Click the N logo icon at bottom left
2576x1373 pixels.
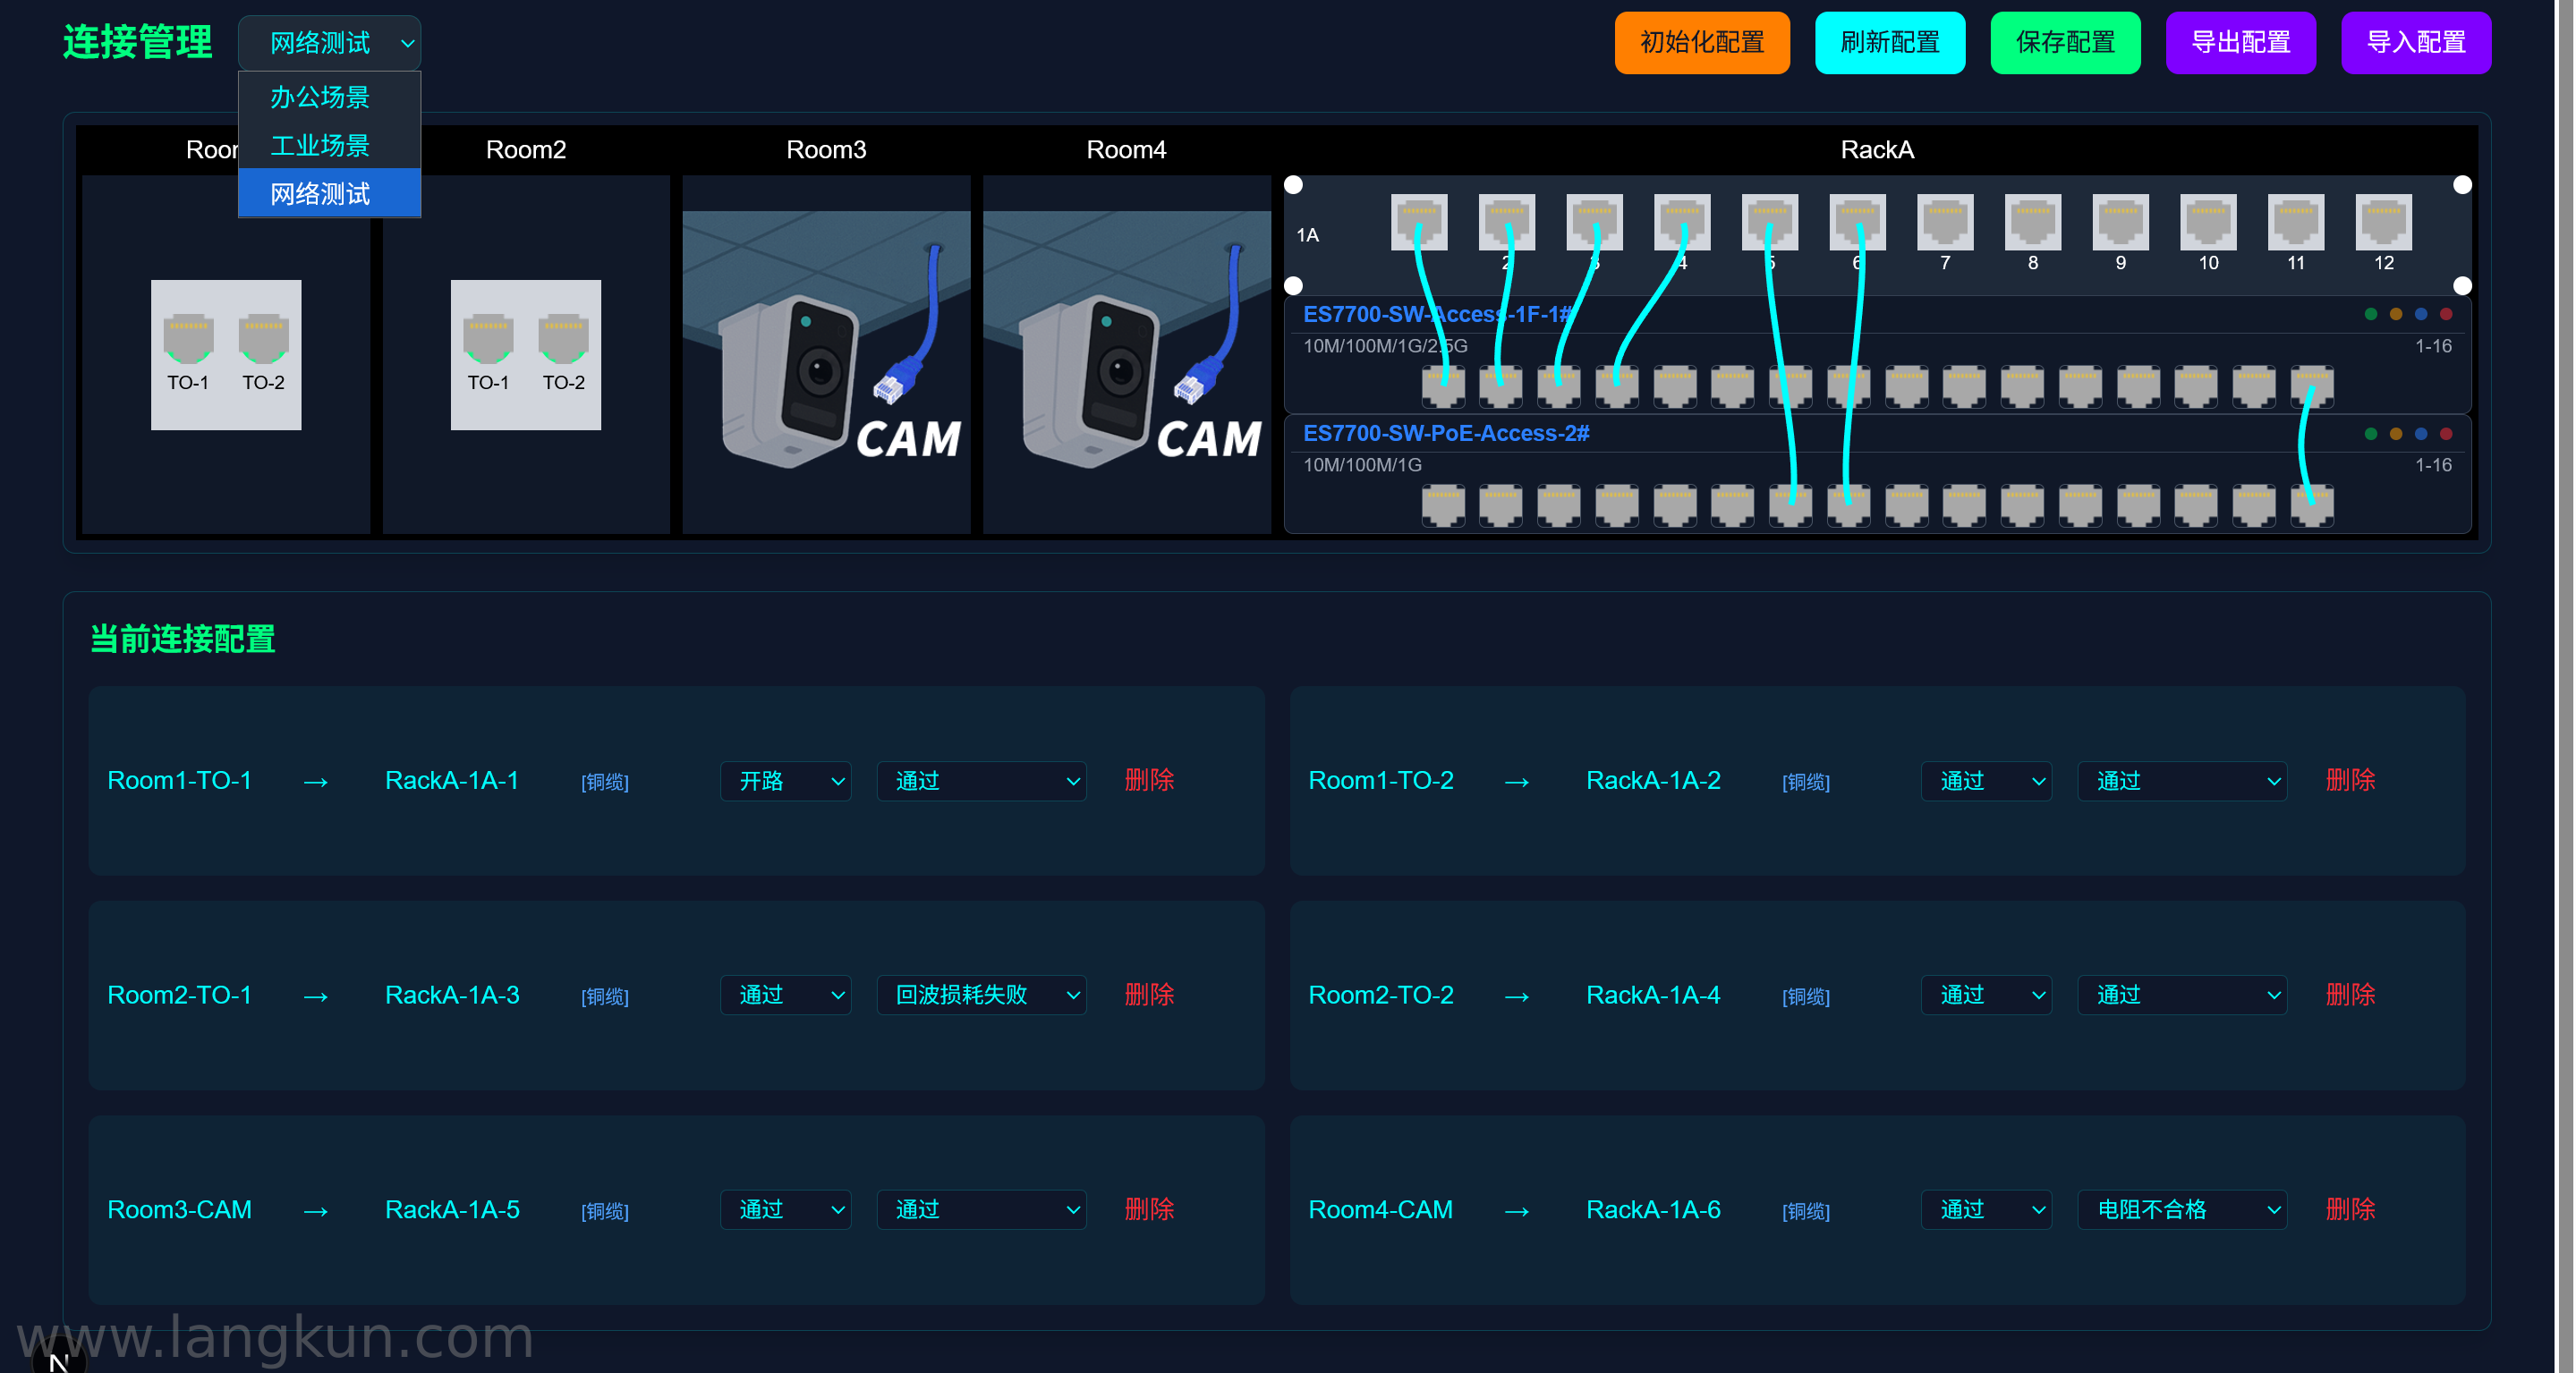tap(59, 1358)
